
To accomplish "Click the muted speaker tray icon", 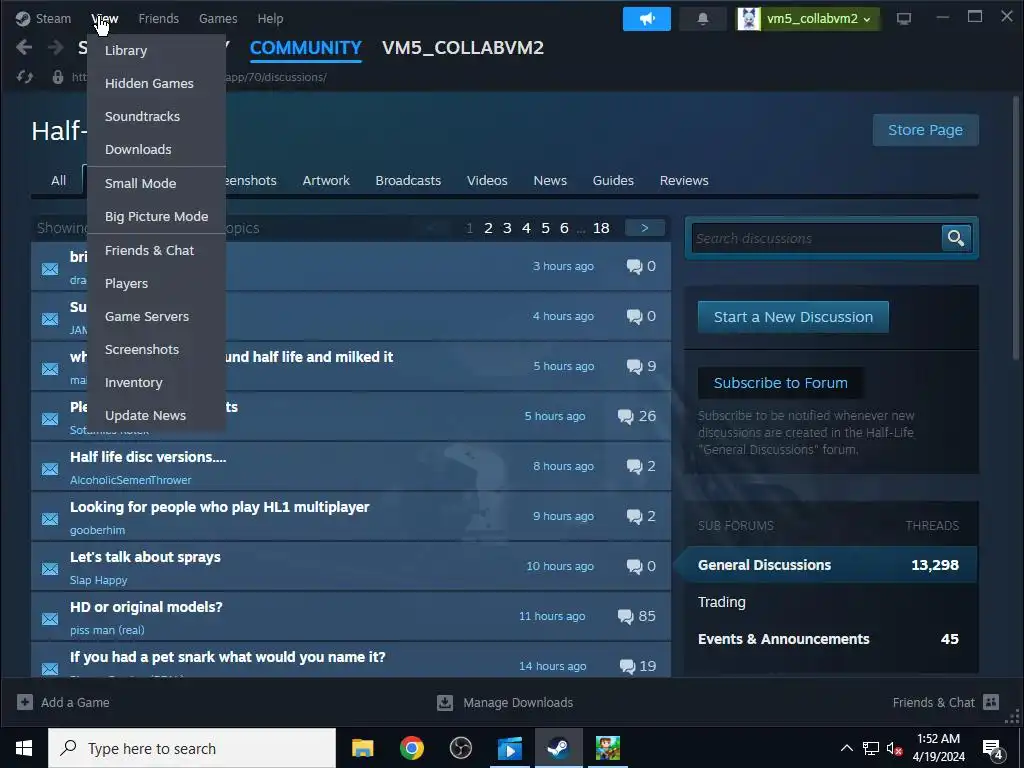I will click(894, 749).
